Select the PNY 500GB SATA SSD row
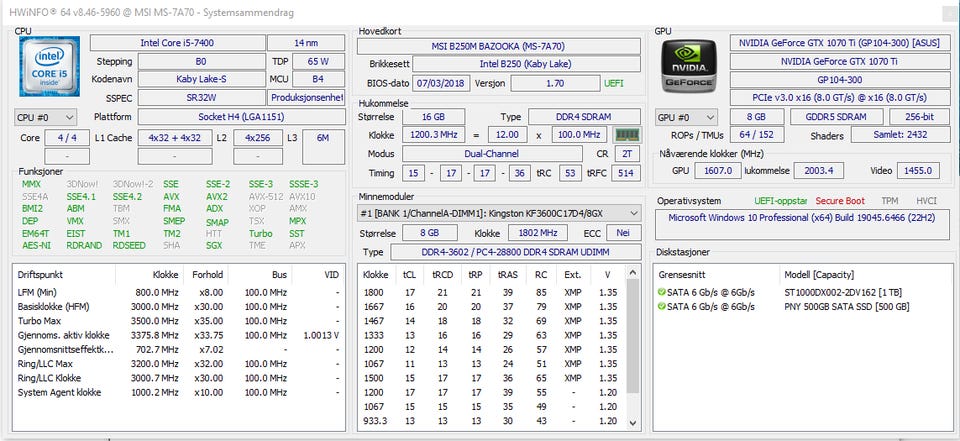The image size is (960, 441). coord(803,307)
